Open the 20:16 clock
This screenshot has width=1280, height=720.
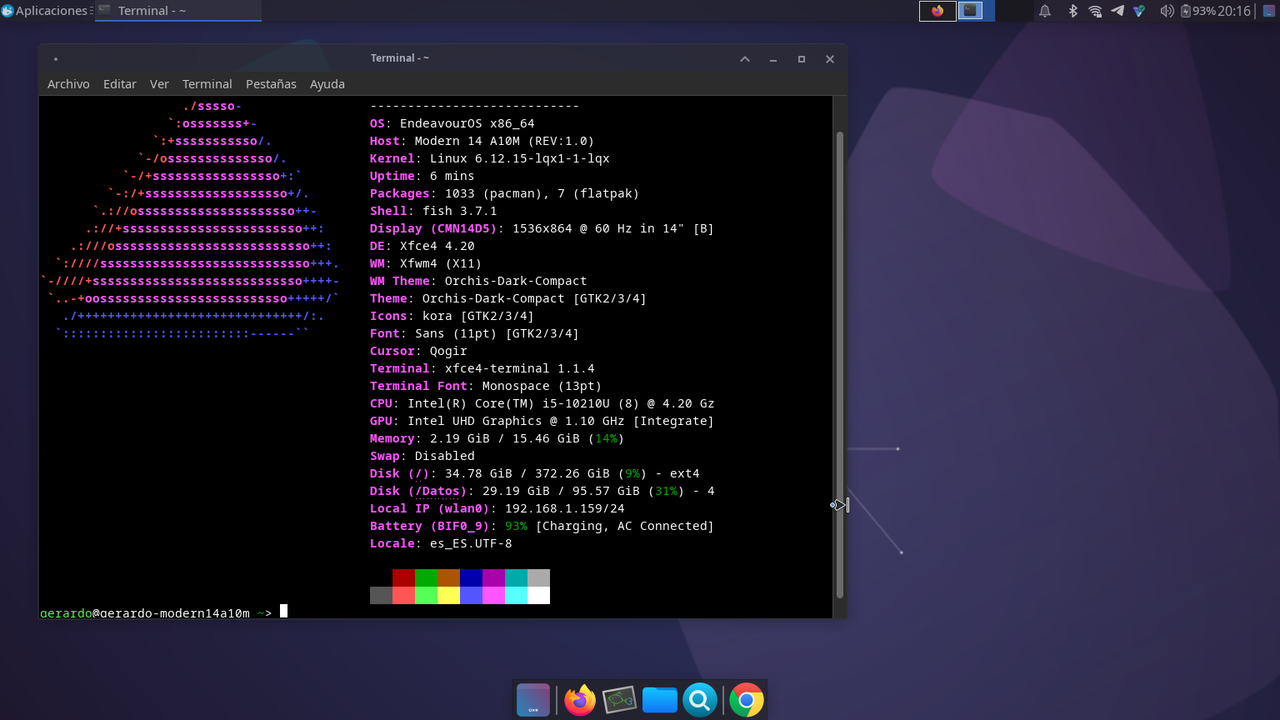coord(1235,11)
